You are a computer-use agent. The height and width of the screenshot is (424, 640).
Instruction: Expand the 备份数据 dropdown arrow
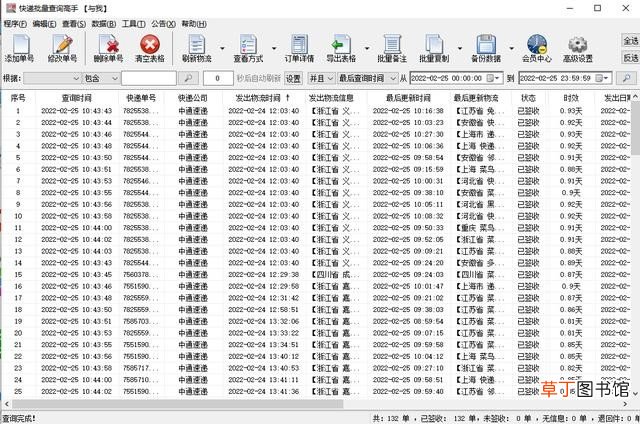[x=511, y=48]
